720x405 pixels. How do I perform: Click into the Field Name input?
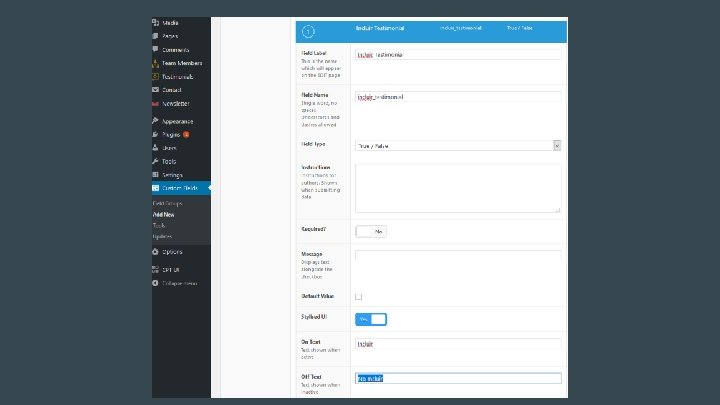[x=458, y=96]
